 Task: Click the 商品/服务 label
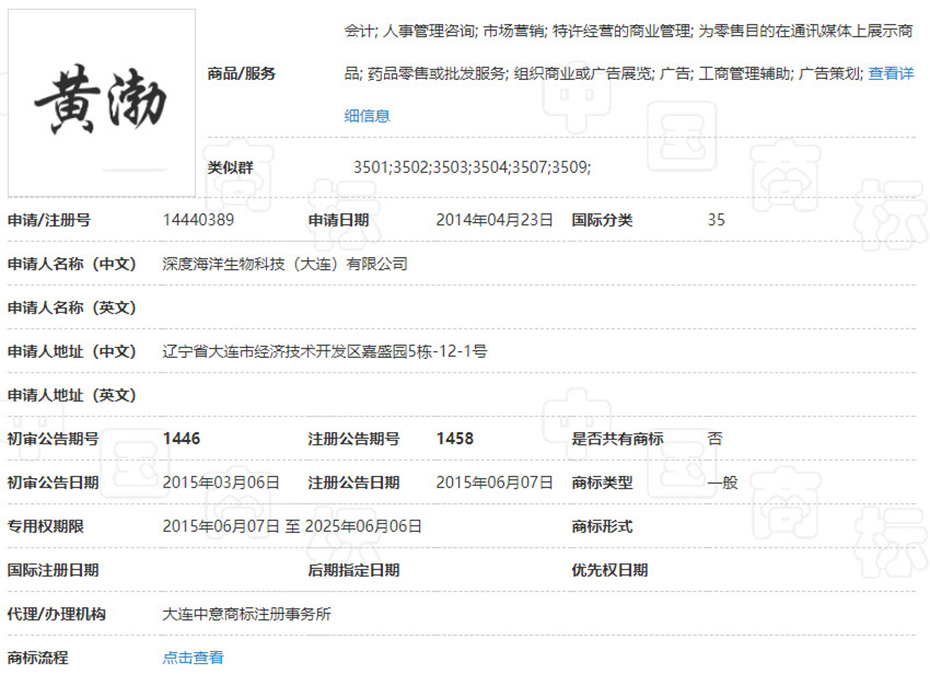point(241,74)
